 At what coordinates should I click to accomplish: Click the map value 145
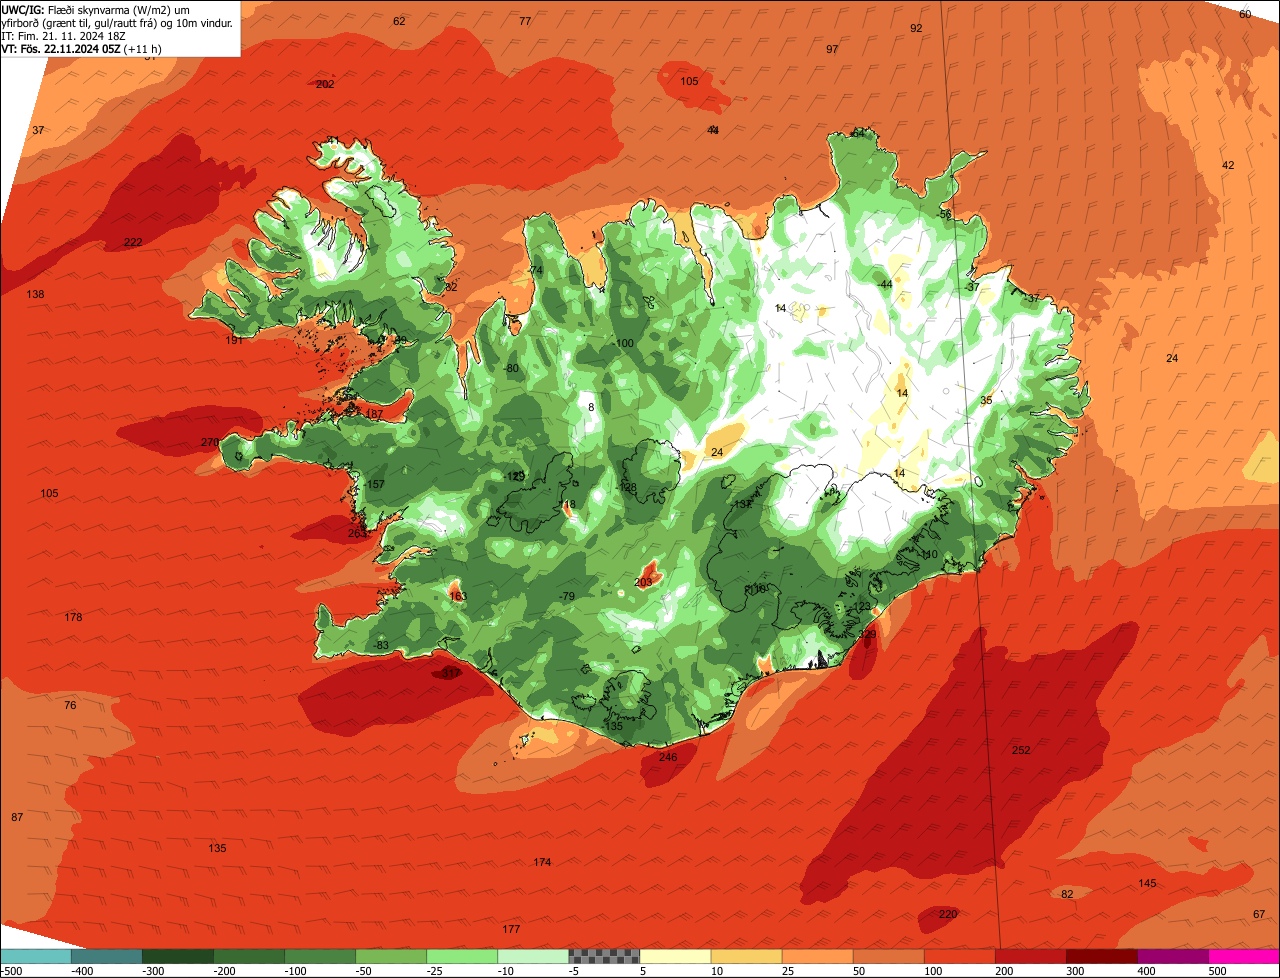point(1148,883)
